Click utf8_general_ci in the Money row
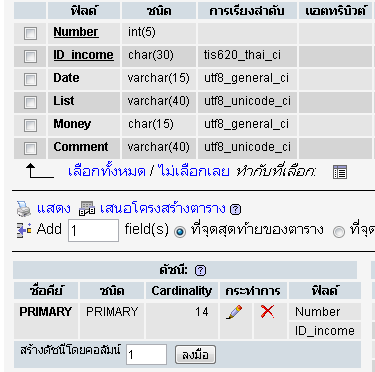This screenshot has height=372, width=375. [246, 124]
